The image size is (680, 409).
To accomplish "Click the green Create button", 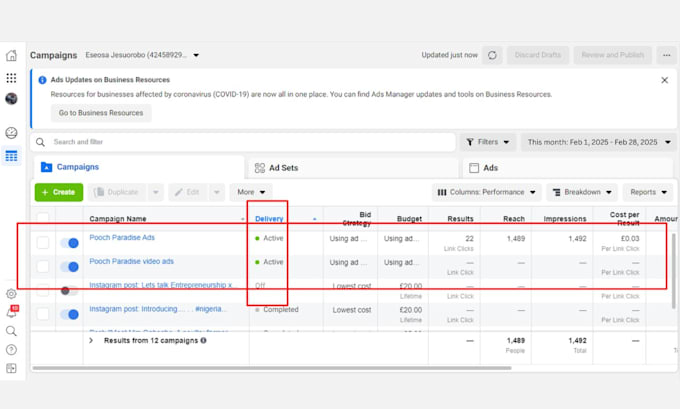I will [x=59, y=192].
